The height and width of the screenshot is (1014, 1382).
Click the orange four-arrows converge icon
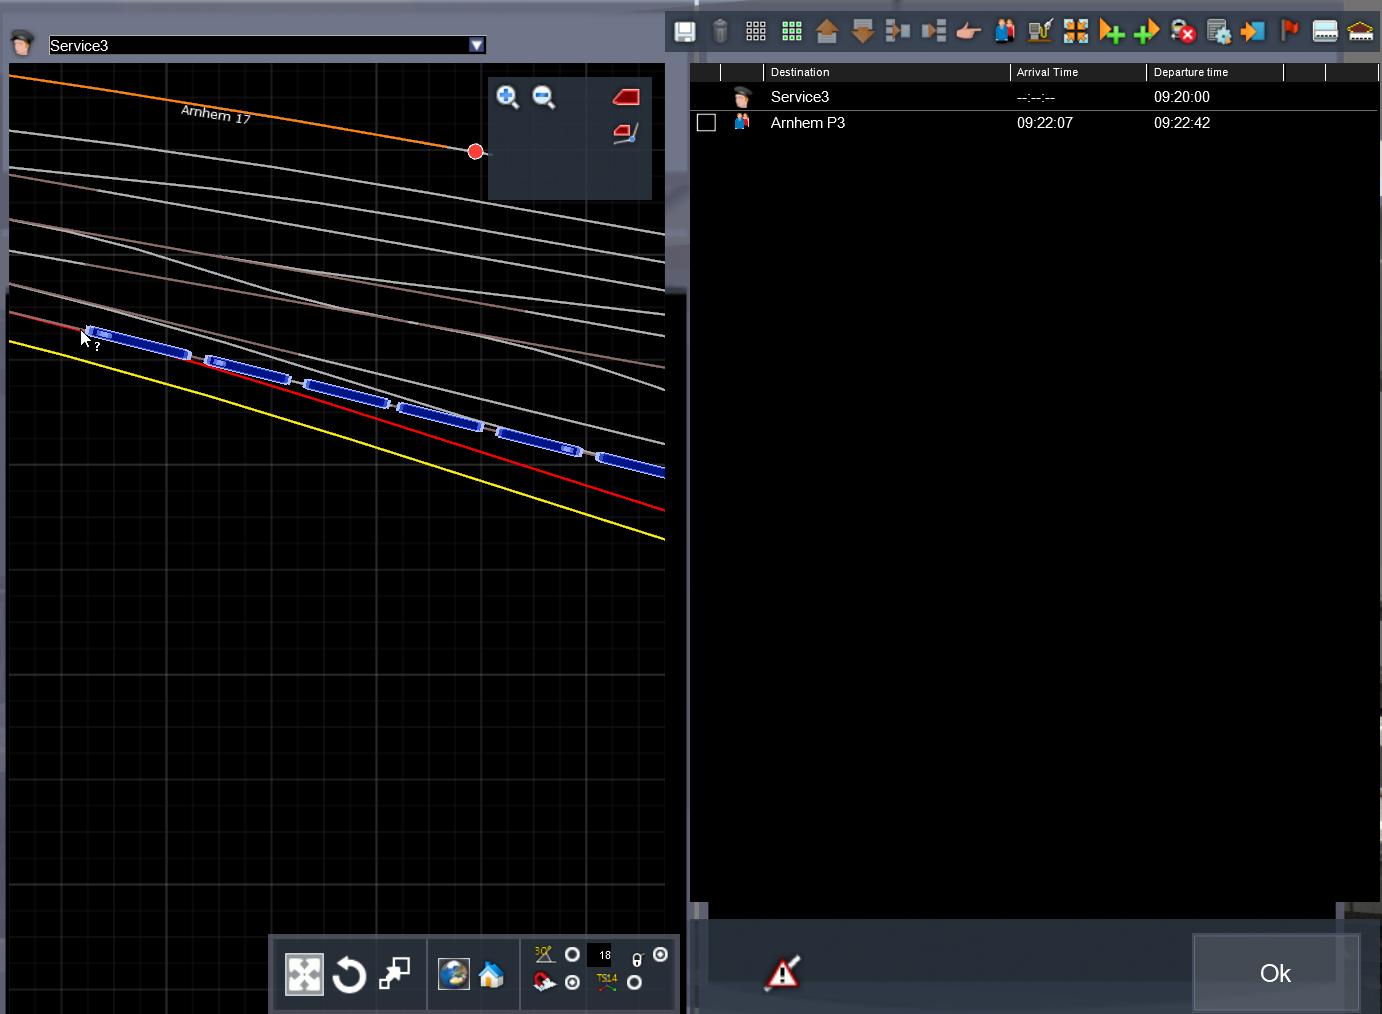[x=1076, y=32]
